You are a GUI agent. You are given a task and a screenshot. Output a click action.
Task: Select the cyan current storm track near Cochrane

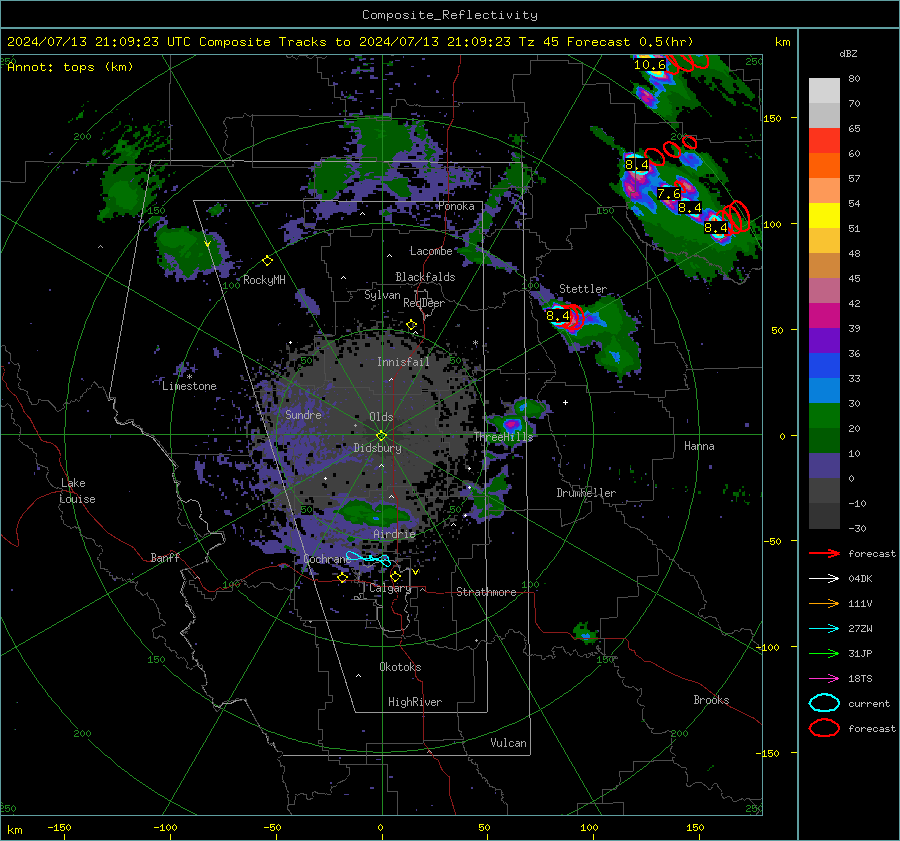click(x=368, y=559)
